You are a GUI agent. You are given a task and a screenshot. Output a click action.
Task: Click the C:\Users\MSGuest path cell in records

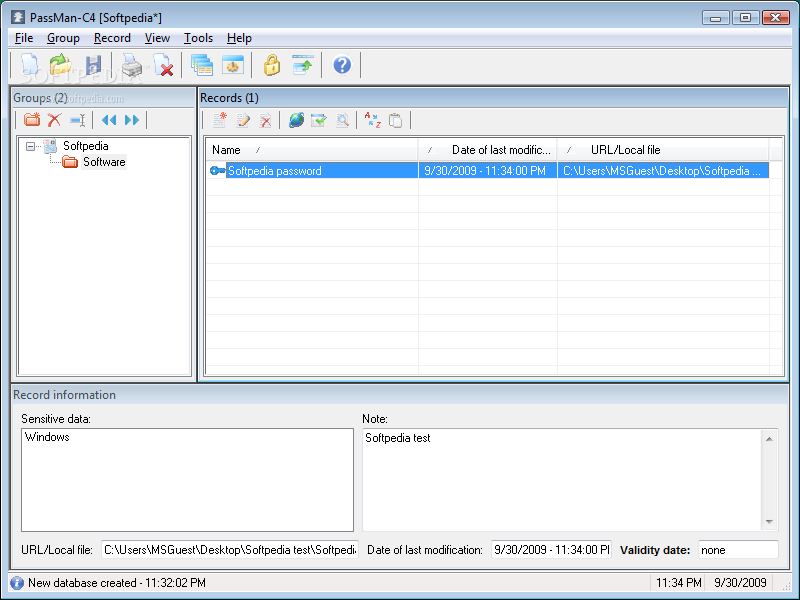pos(662,171)
